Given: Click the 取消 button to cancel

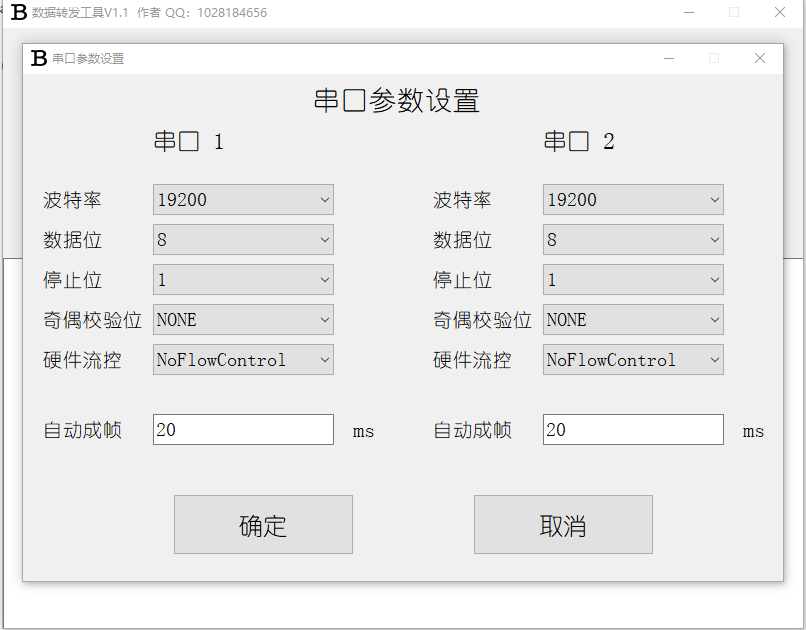Looking at the screenshot, I should (x=562, y=524).
